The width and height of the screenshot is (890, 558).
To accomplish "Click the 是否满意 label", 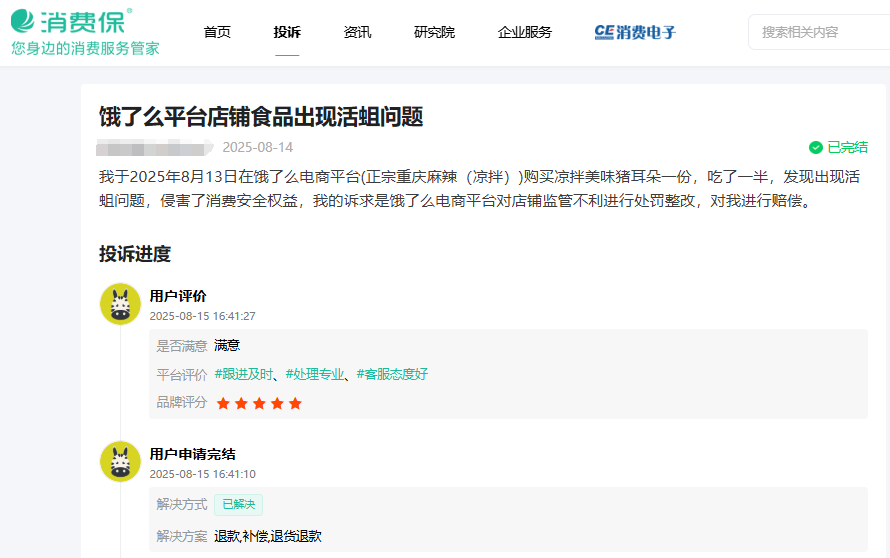I will click(182, 346).
